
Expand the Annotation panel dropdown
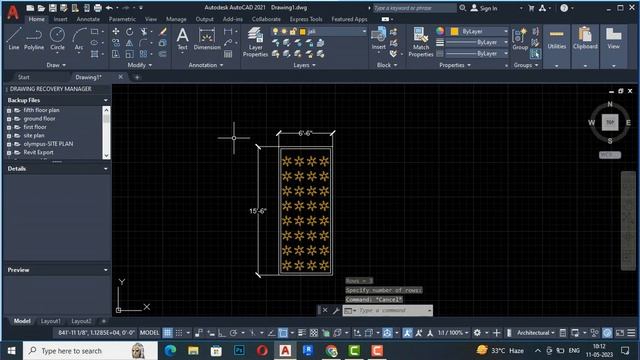pyautogui.click(x=206, y=65)
